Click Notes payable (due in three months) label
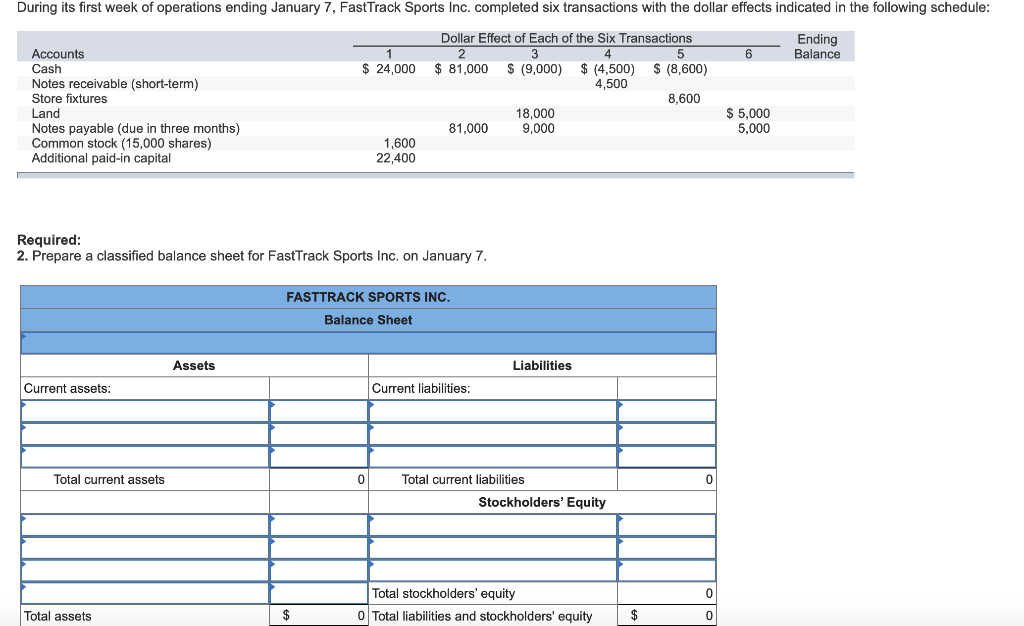 [136, 129]
